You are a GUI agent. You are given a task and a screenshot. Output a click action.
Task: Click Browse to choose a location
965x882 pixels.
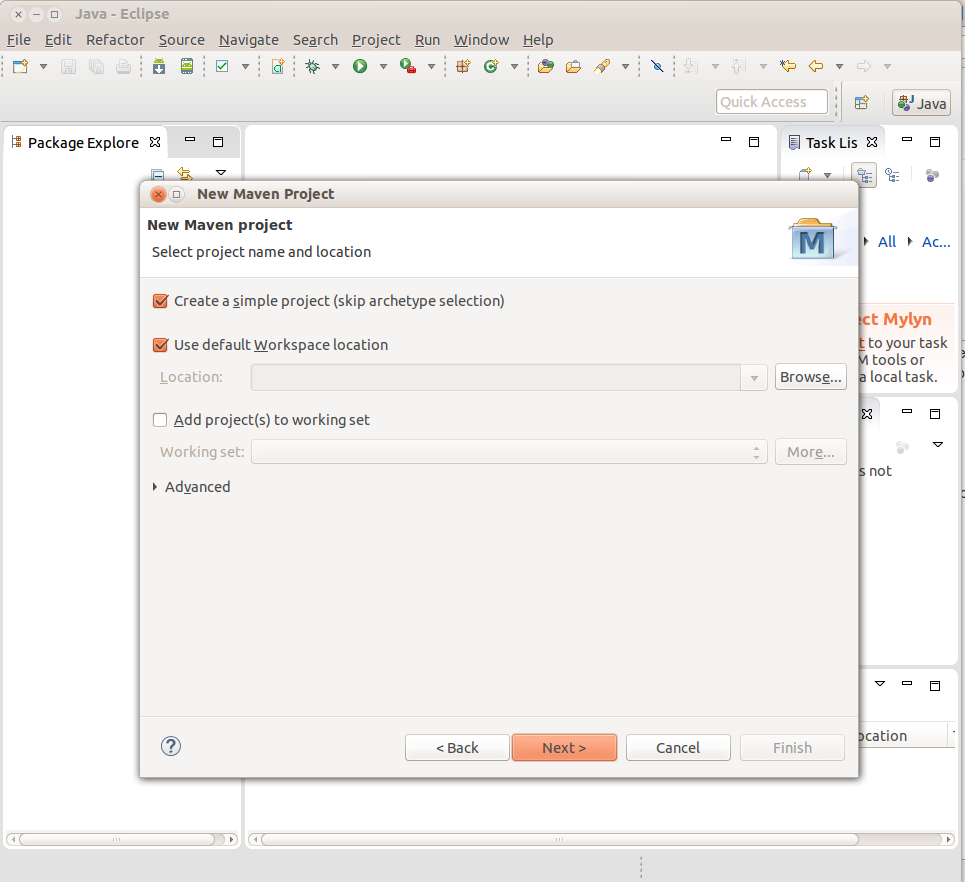(810, 377)
